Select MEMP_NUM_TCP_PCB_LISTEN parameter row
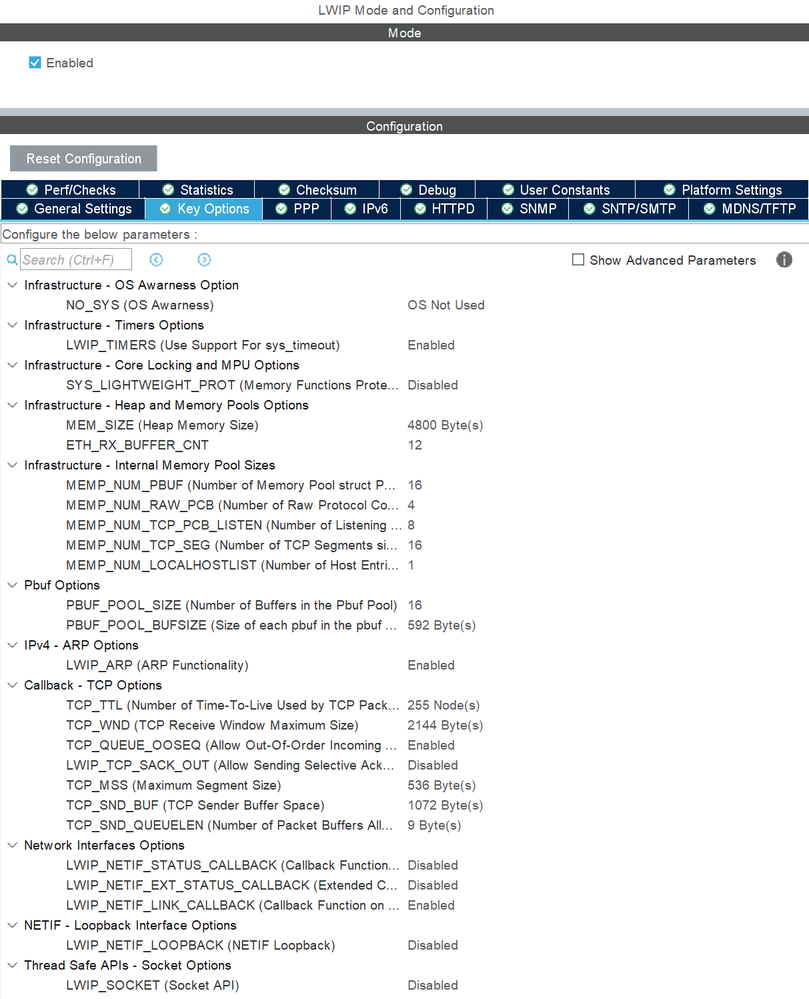This screenshot has width=809, height=999. (404, 525)
